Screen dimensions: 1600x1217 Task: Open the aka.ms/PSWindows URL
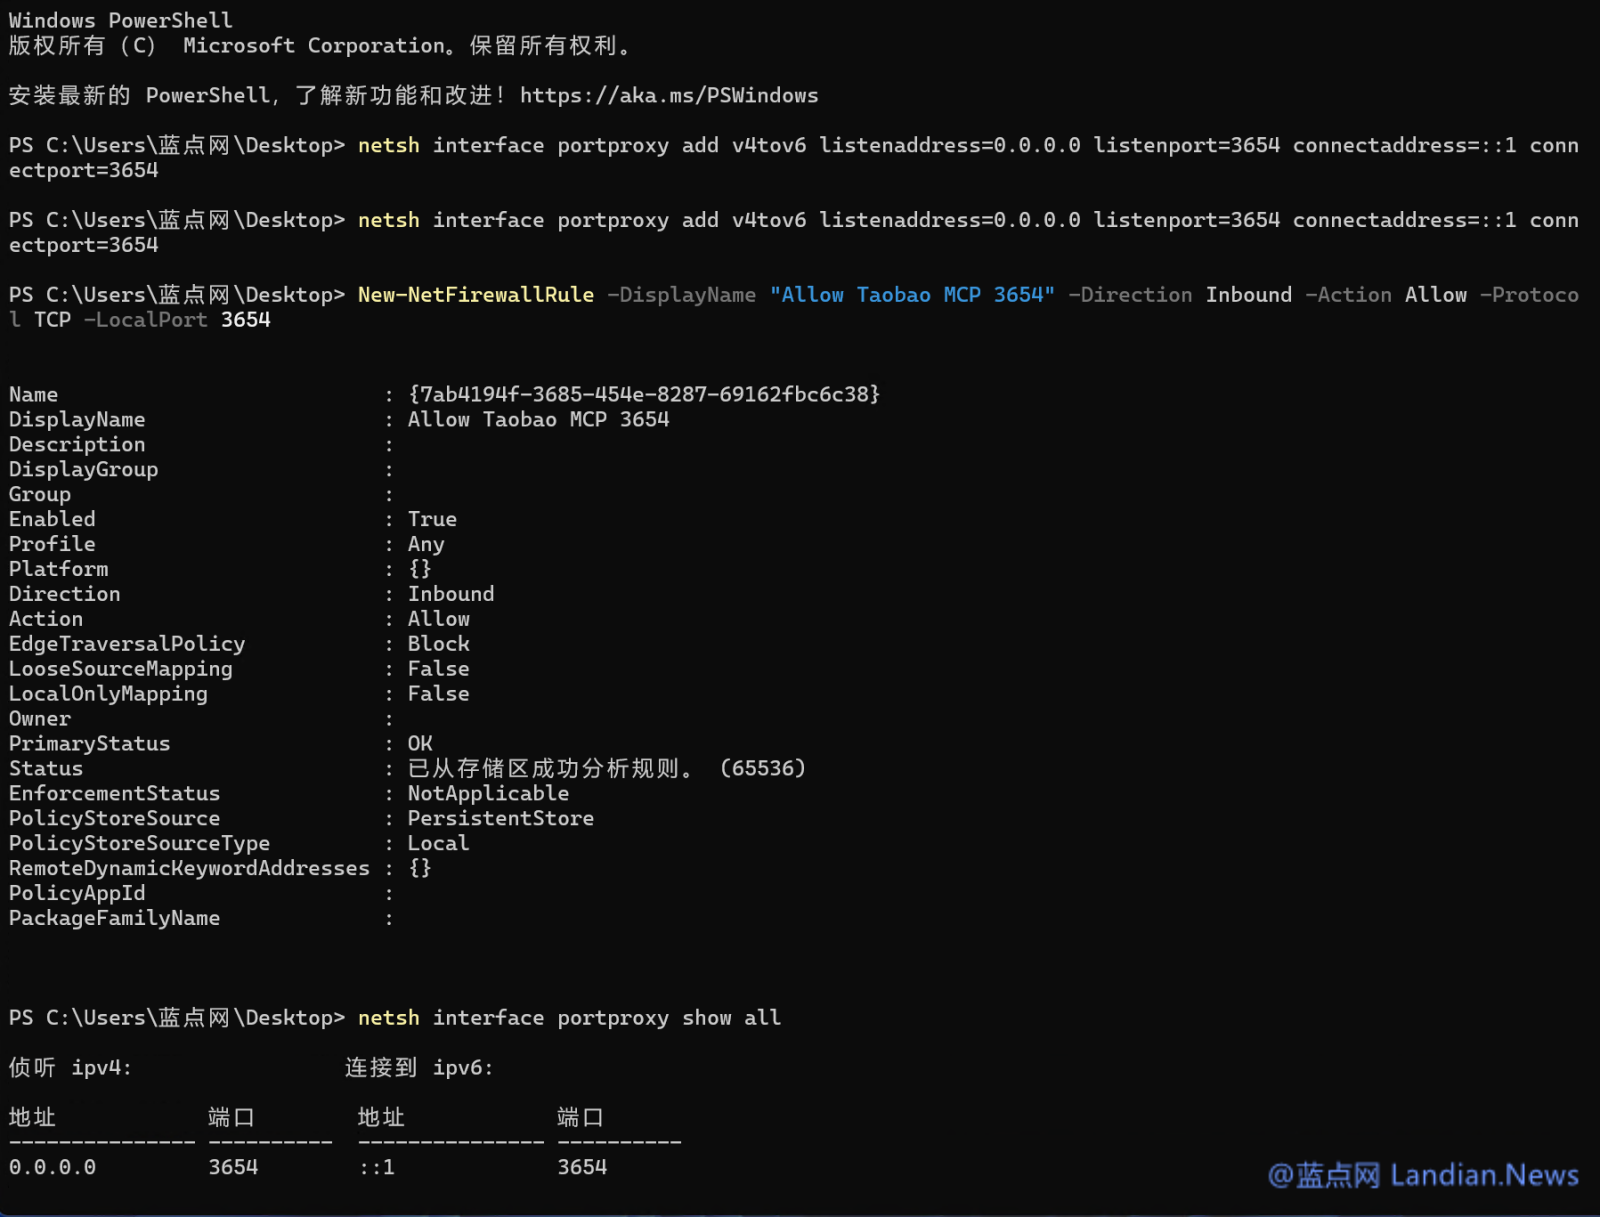[x=668, y=96]
